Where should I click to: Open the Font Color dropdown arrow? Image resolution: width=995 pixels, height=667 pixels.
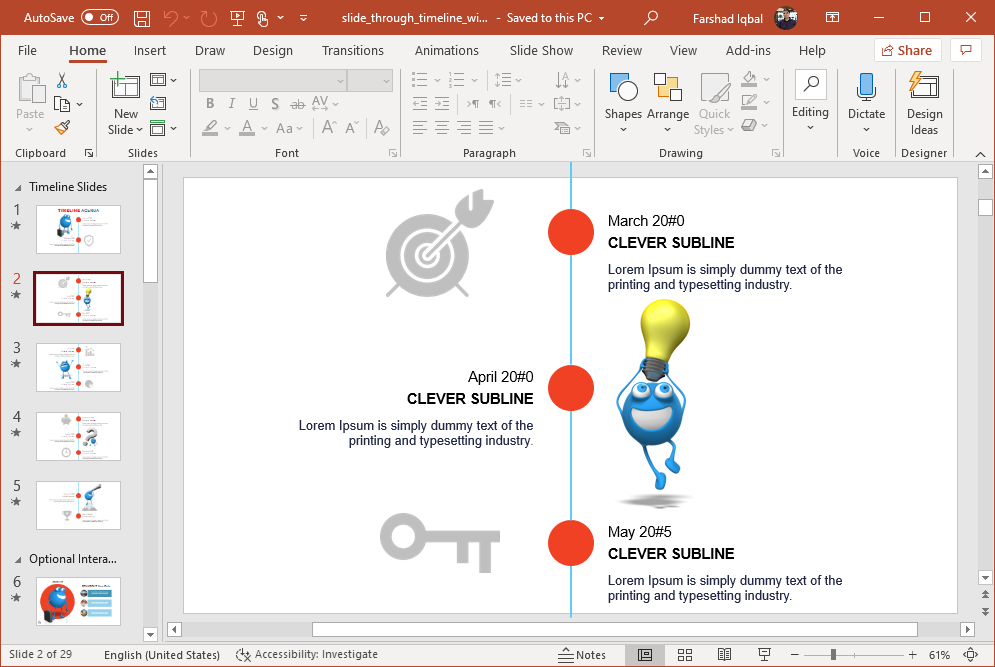(264, 128)
